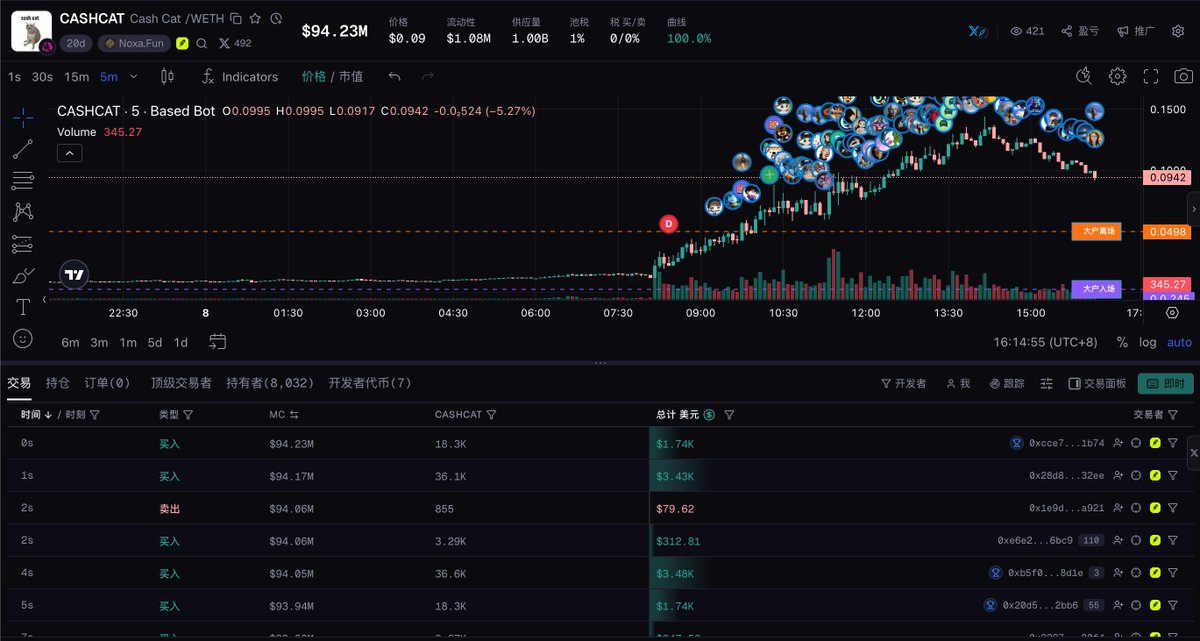Take a chart snapshot with camera
The height and width of the screenshot is (641, 1200).
[x=1183, y=76]
